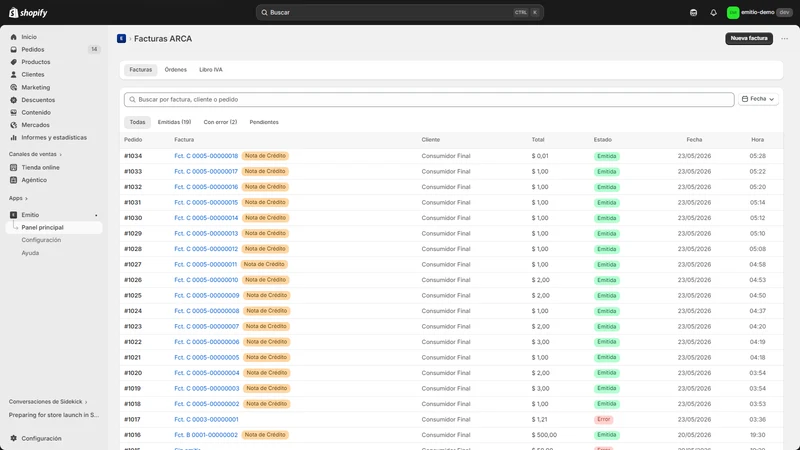
Task: Click the Nueva factura button
Action: [x=749, y=38]
